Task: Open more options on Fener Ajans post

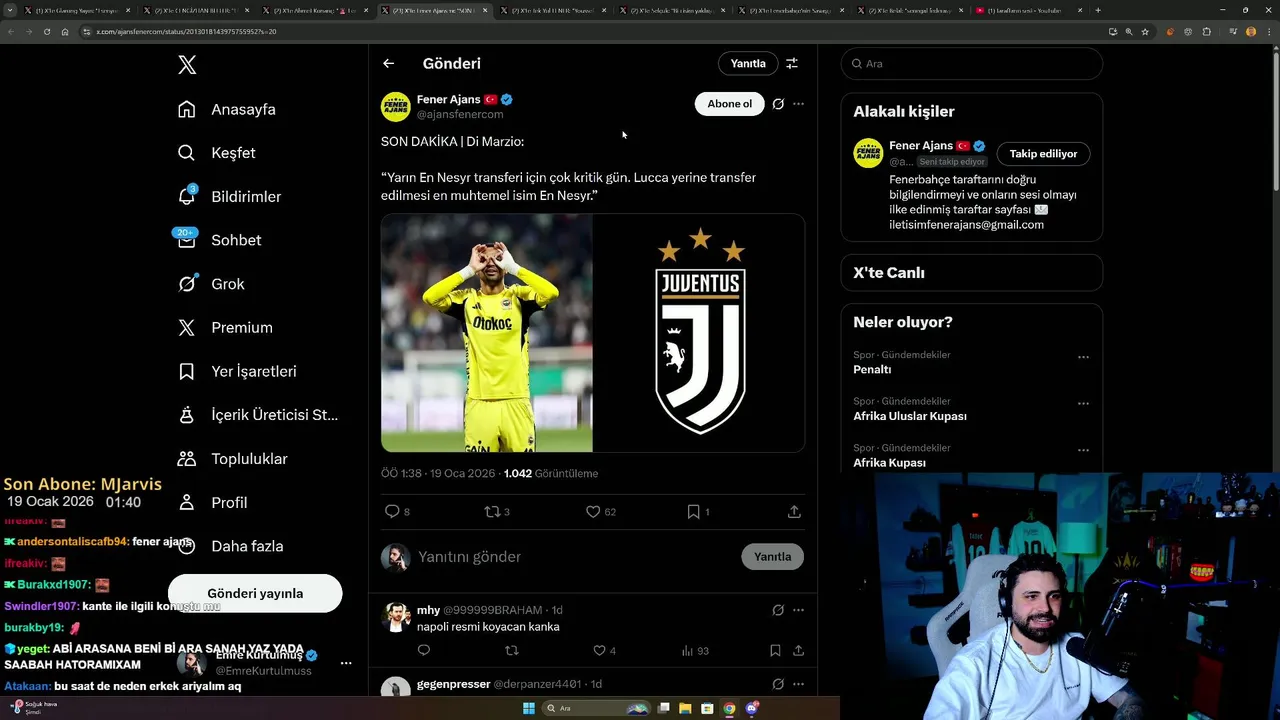Action: click(x=798, y=104)
